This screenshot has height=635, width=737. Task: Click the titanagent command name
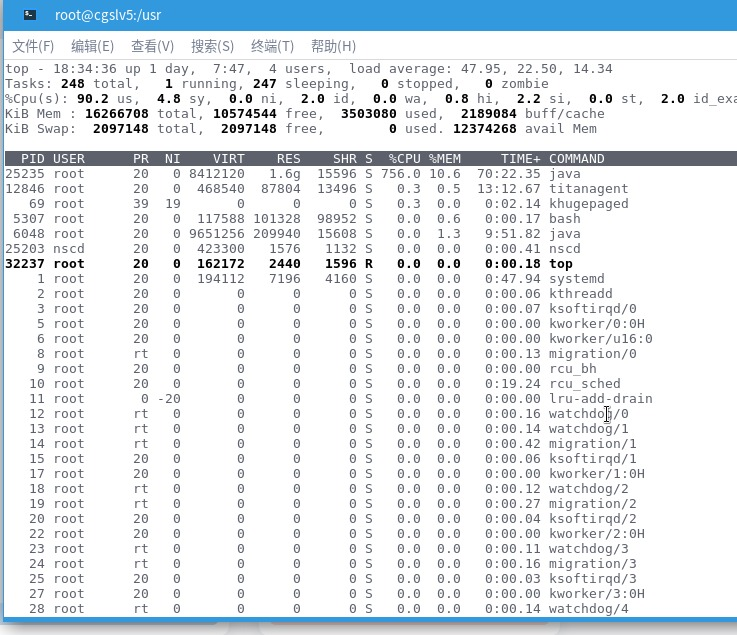click(x=588, y=189)
